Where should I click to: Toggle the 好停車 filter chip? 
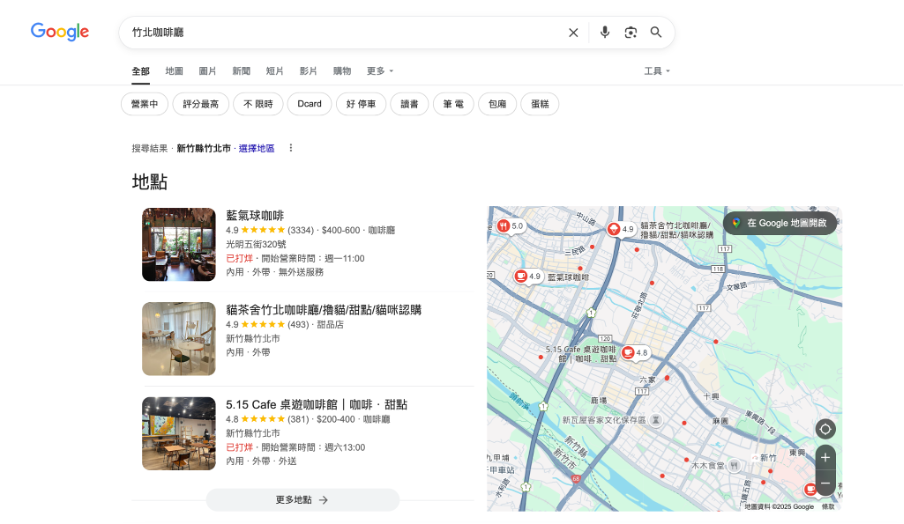pyautogui.click(x=361, y=104)
